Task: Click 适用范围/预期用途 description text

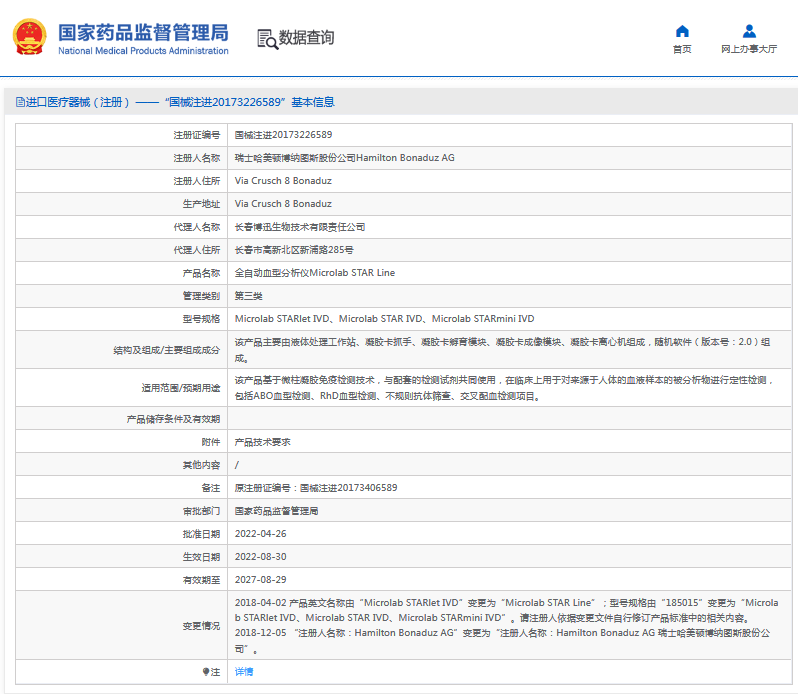Action: point(504,388)
